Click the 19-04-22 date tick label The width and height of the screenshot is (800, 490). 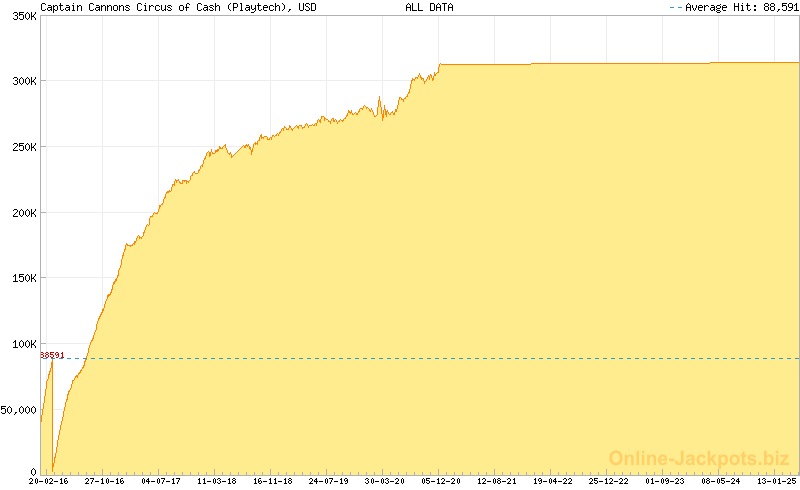(x=553, y=481)
